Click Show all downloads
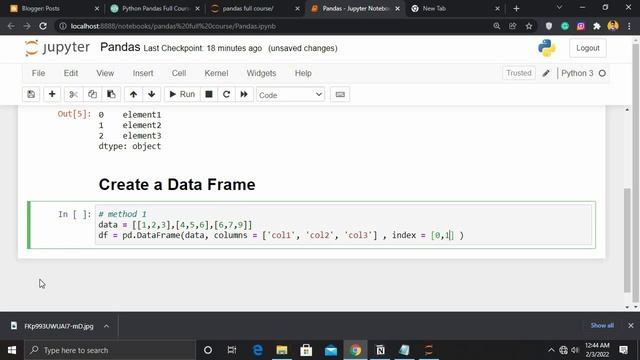The height and width of the screenshot is (360, 640). click(602, 326)
